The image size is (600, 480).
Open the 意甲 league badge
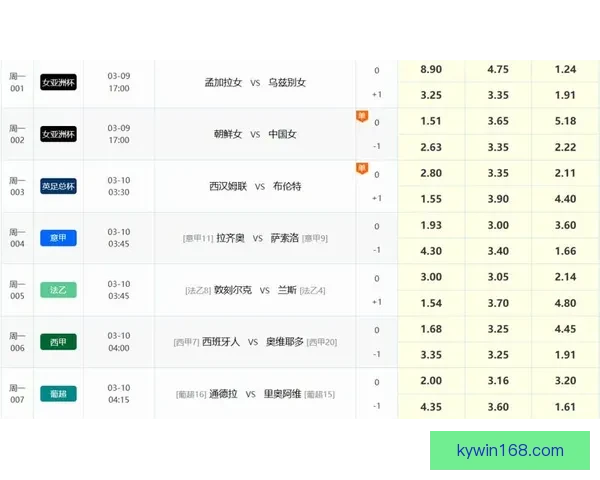coord(58,238)
